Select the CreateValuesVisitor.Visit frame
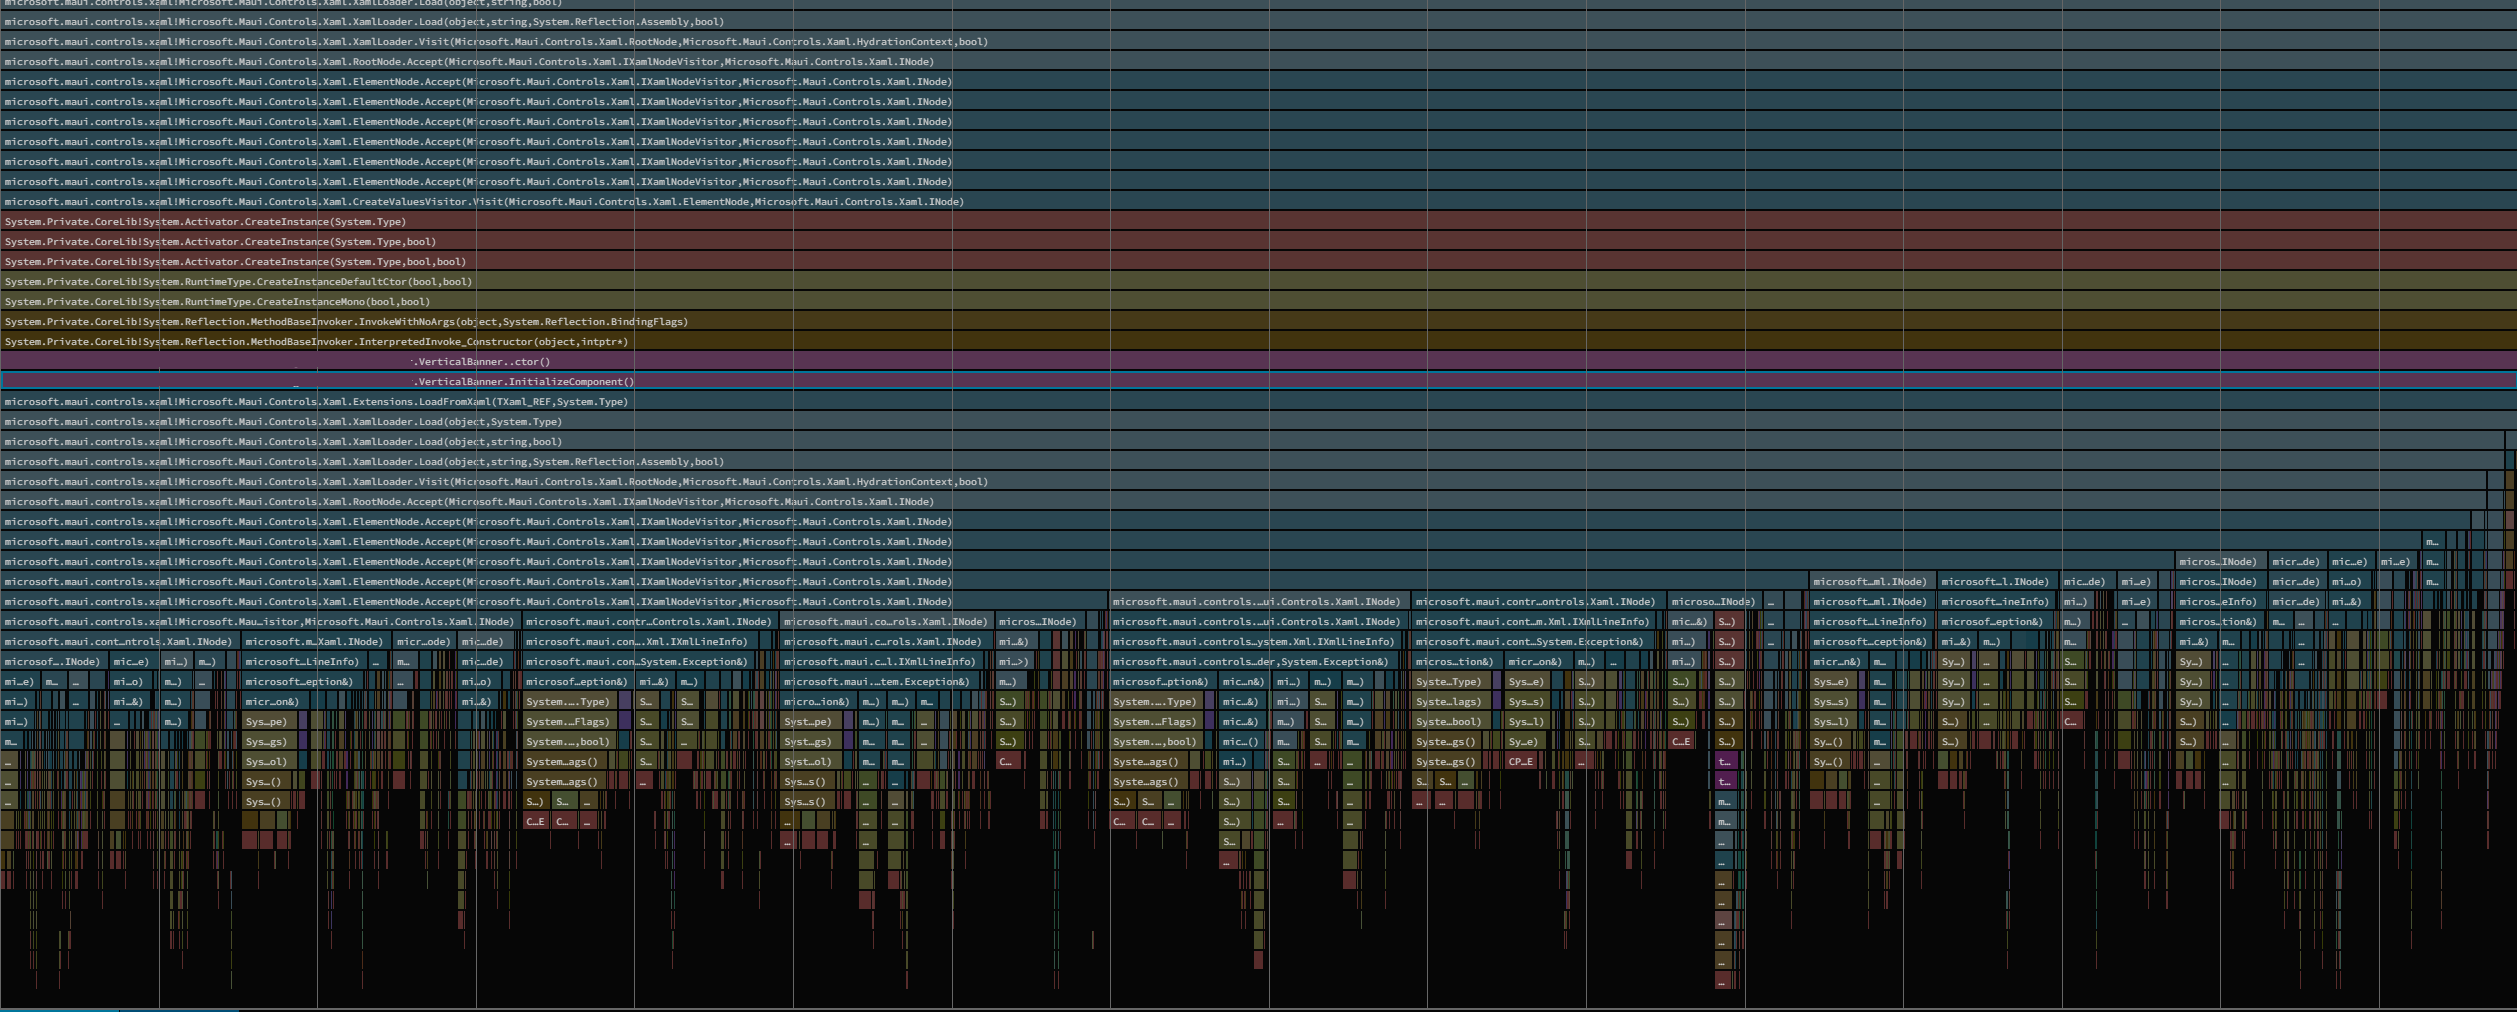This screenshot has width=2517, height=1012. (1258, 201)
